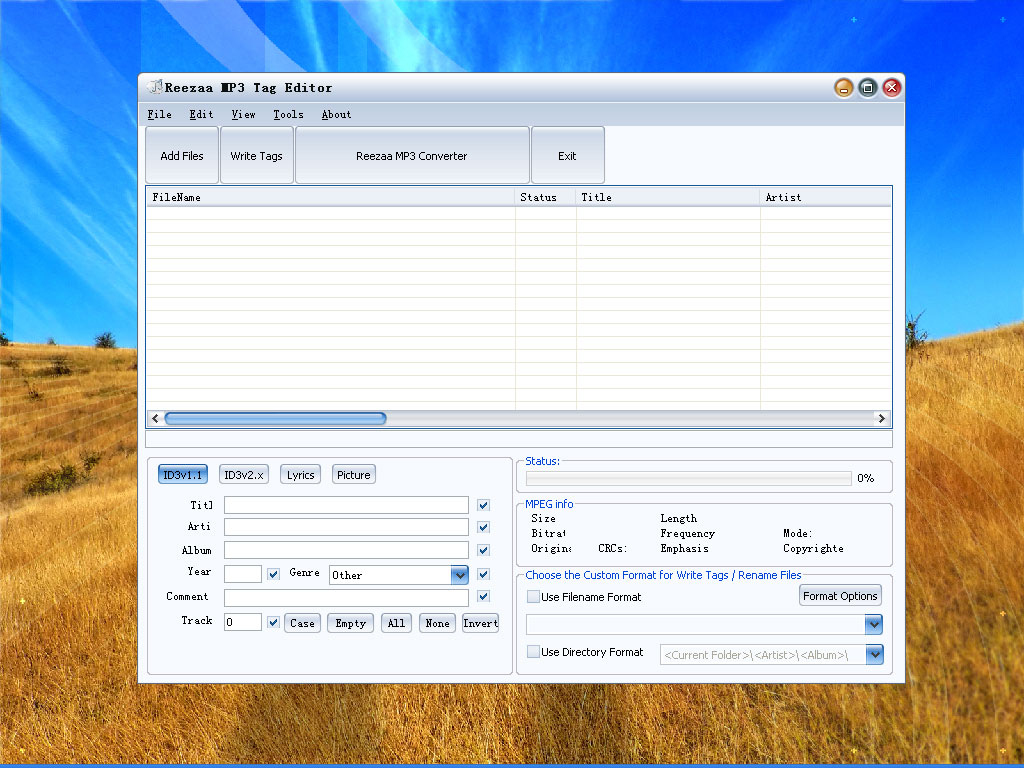The image size is (1024, 768).
Task: Toggle the Year field checkbox
Action: 274,574
